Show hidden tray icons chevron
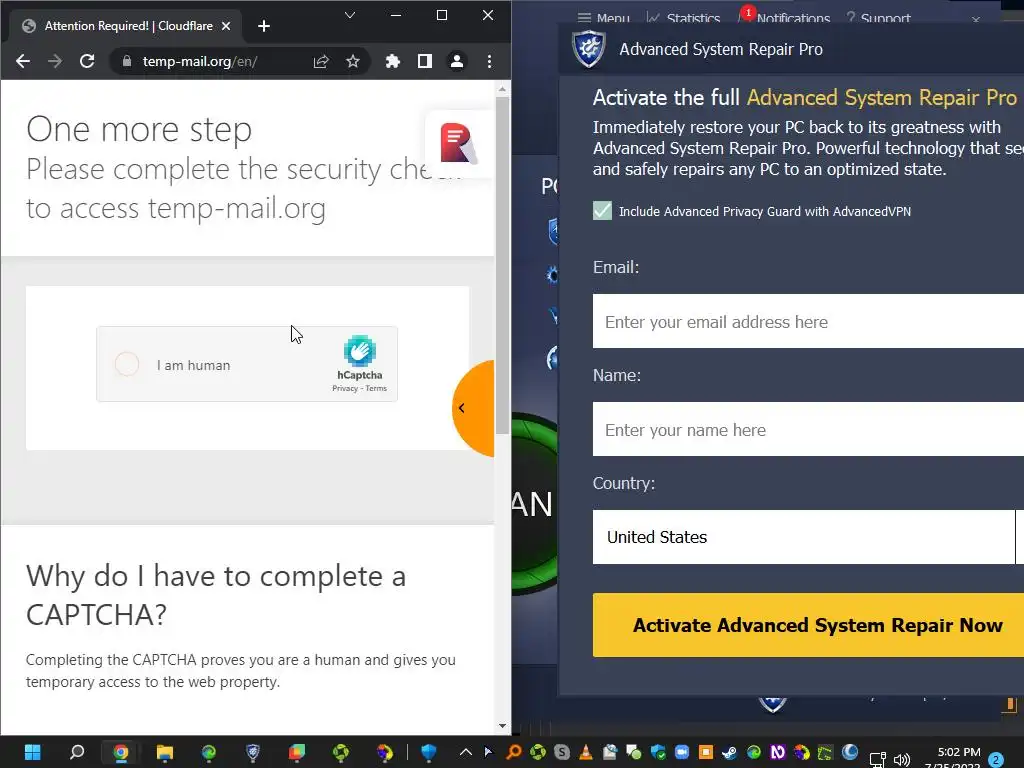Image resolution: width=1024 pixels, height=768 pixels. pyautogui.click(x=466, y=752)
